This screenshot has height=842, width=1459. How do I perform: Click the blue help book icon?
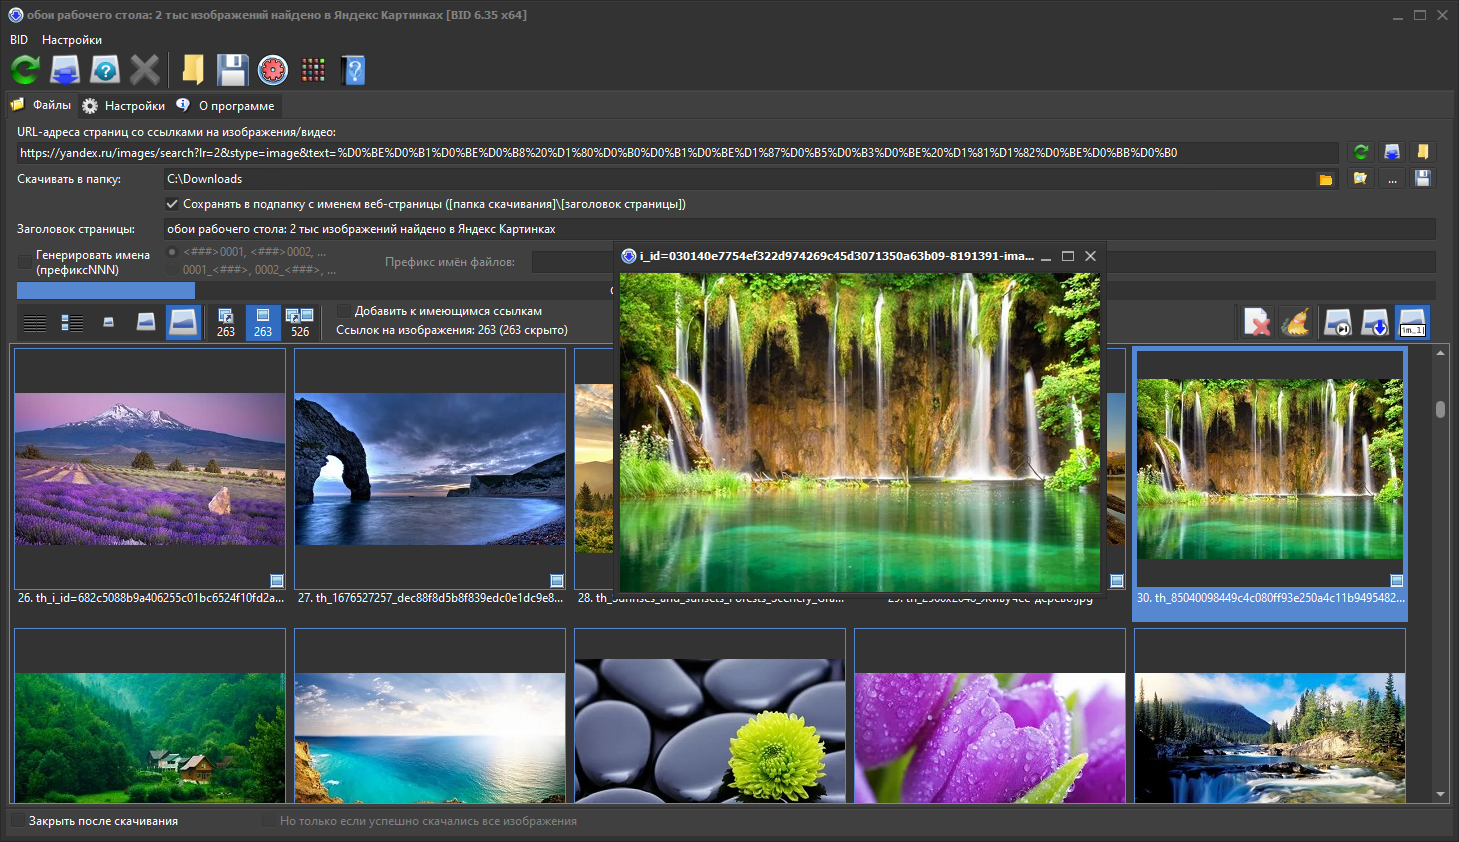(353, 70)
